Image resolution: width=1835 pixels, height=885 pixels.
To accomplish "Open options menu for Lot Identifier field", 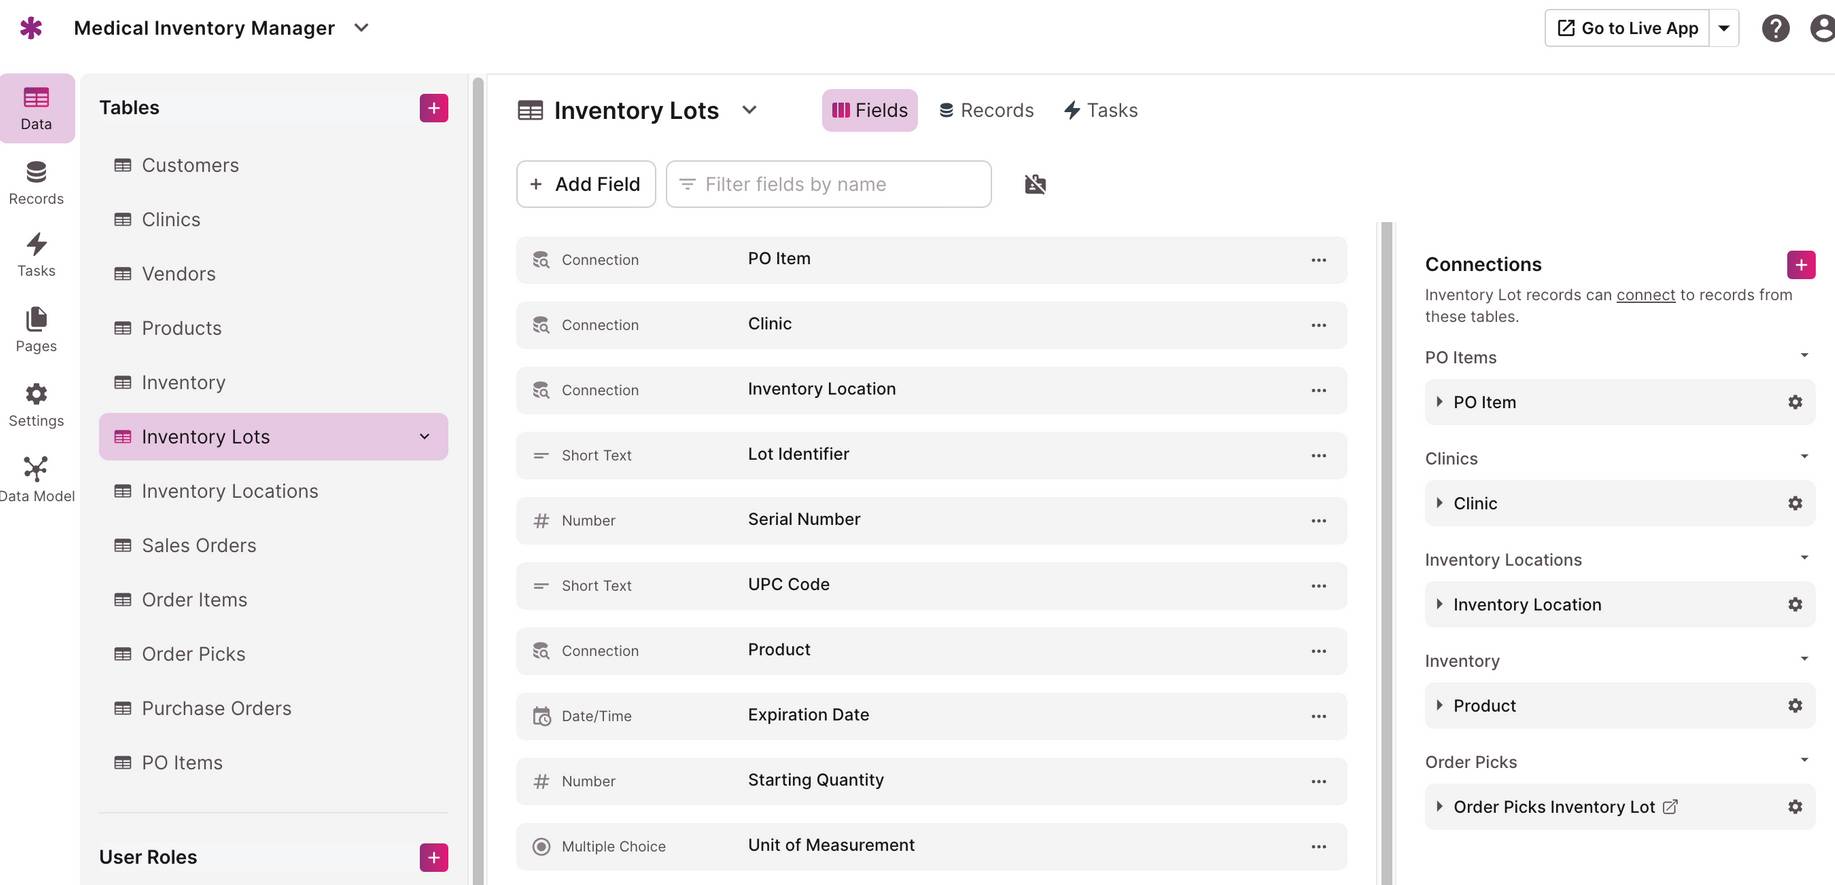I will (1319, 455).
